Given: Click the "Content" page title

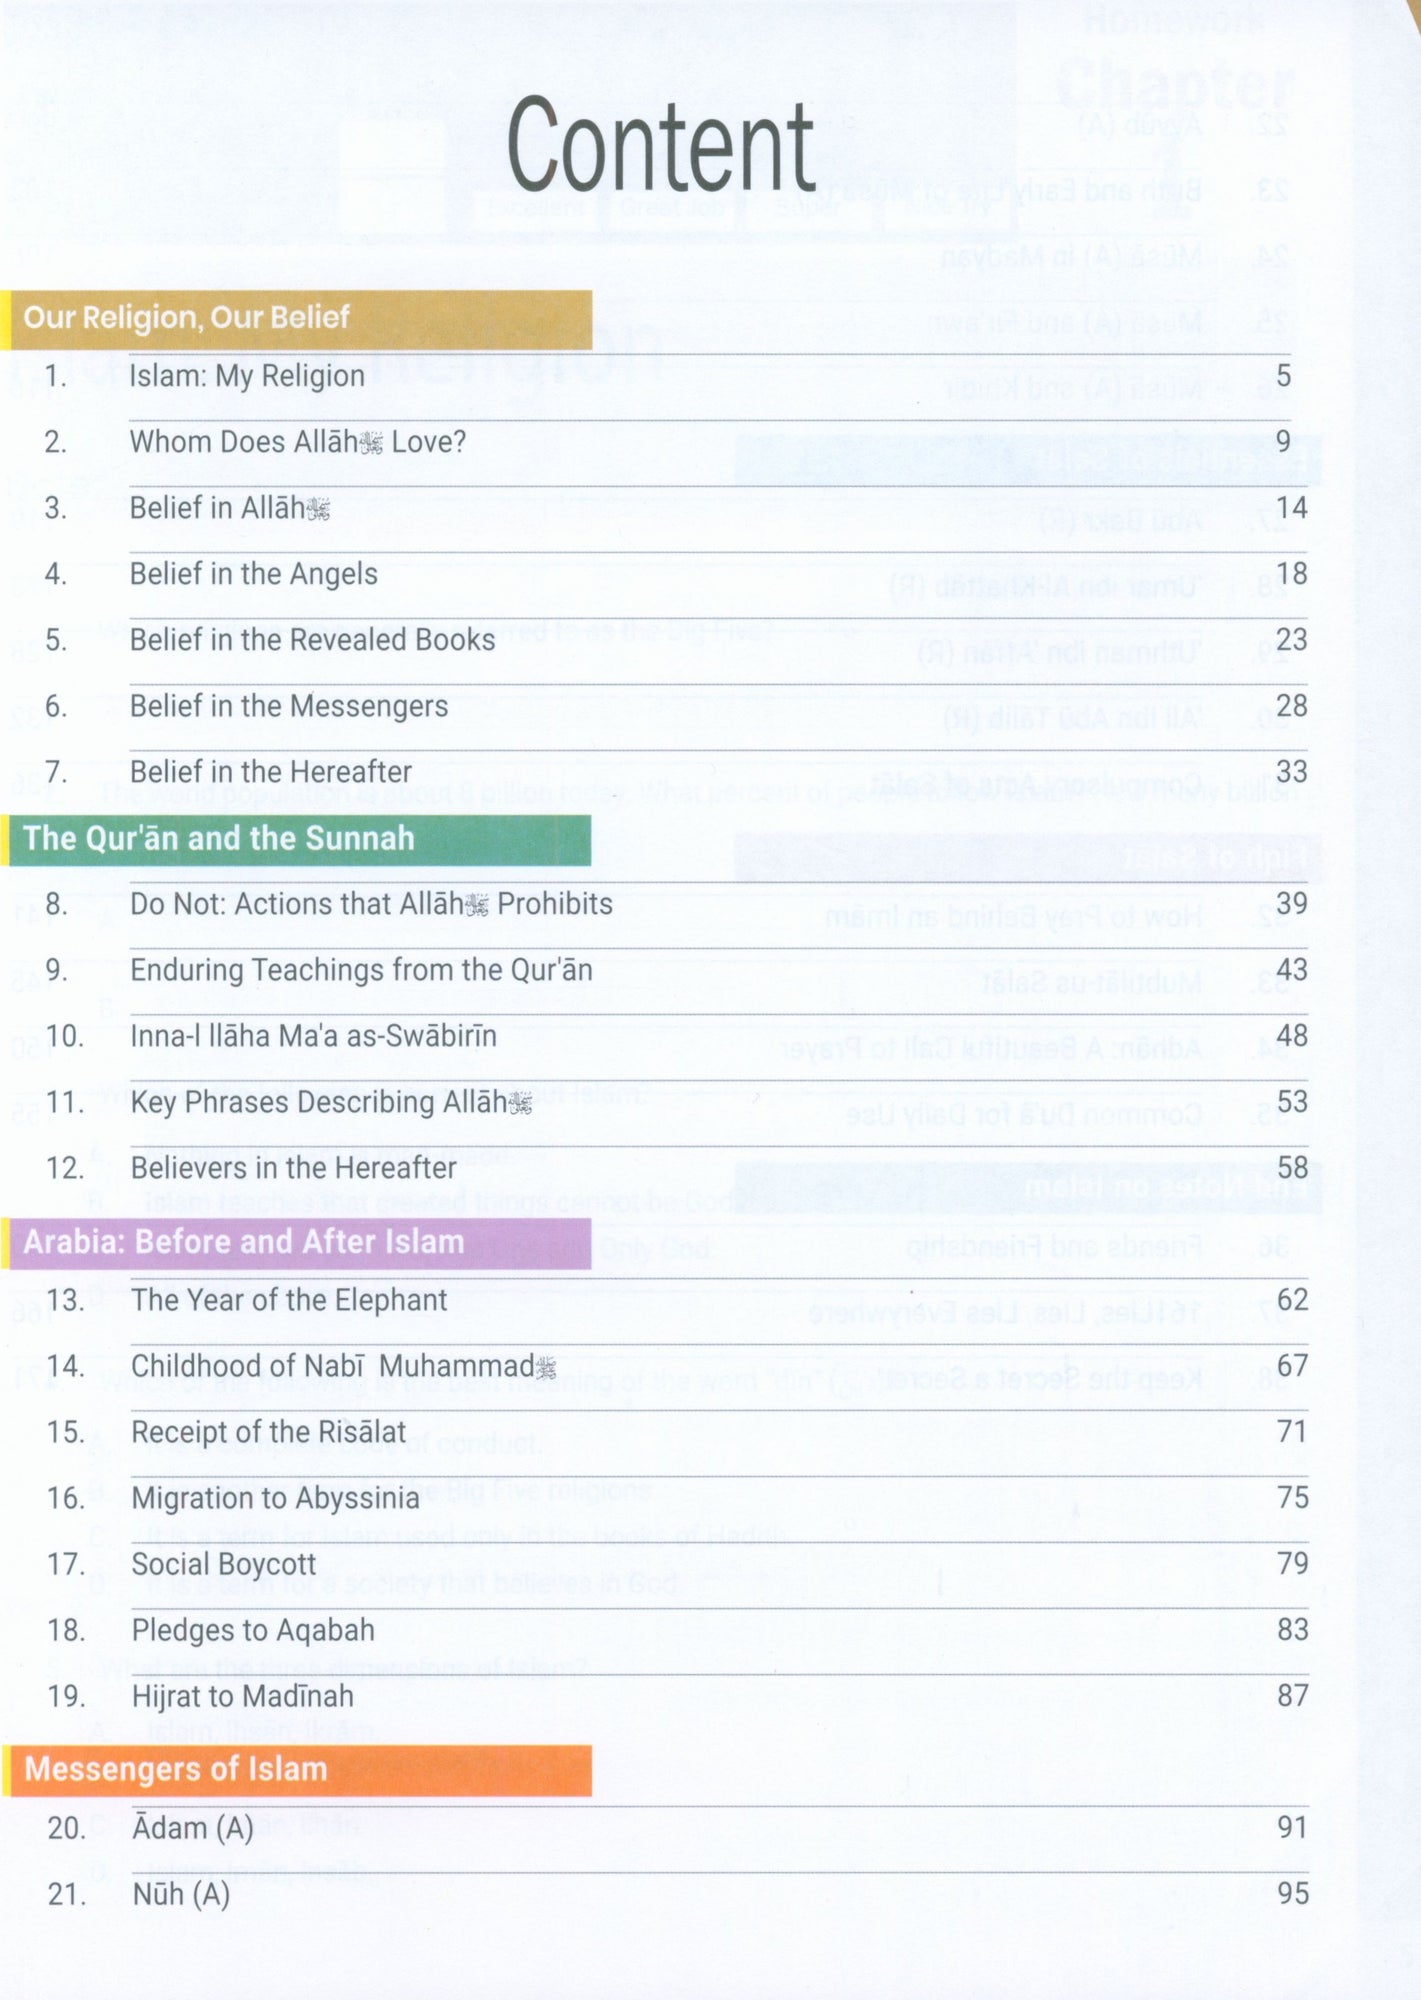Looking at the screenshot, I should tap(660, 145).
